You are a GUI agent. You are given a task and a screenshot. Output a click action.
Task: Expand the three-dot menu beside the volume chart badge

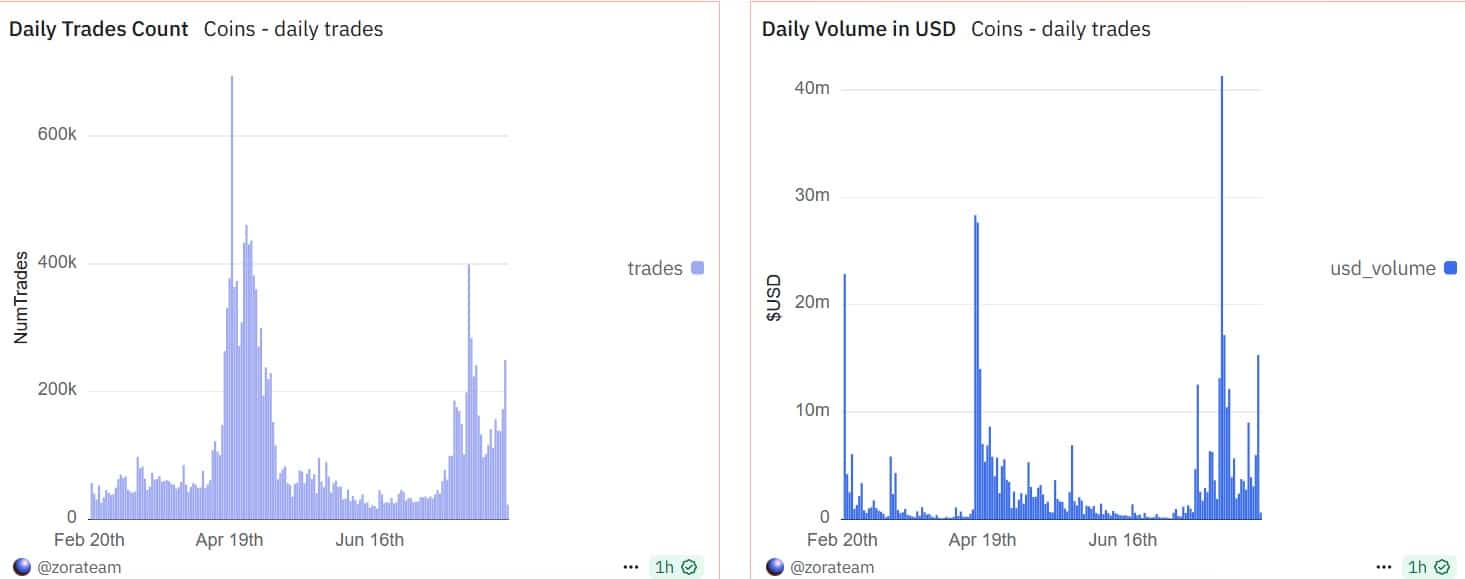[1385, 565]
